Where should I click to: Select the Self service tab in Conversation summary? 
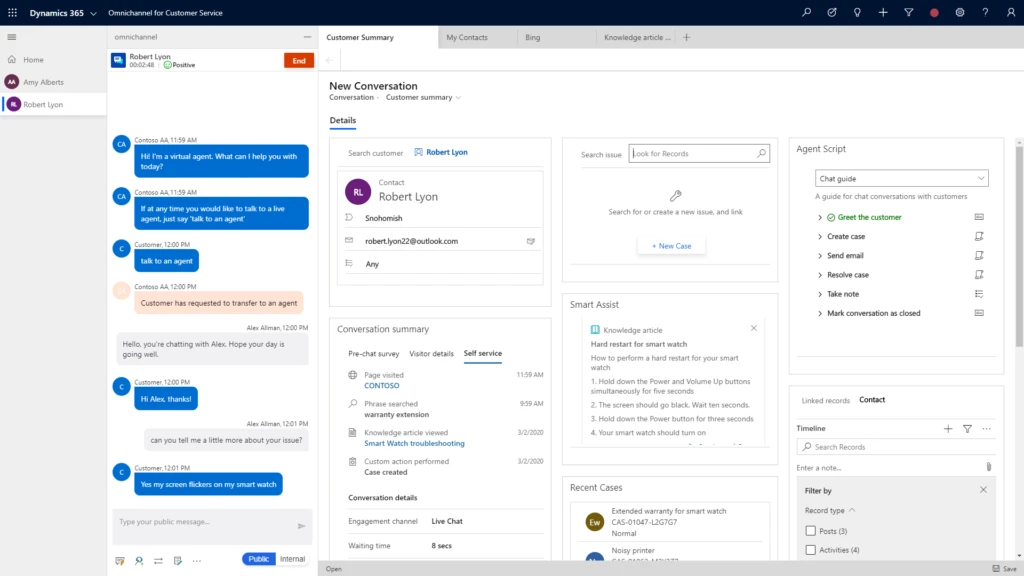pos(482,353)
